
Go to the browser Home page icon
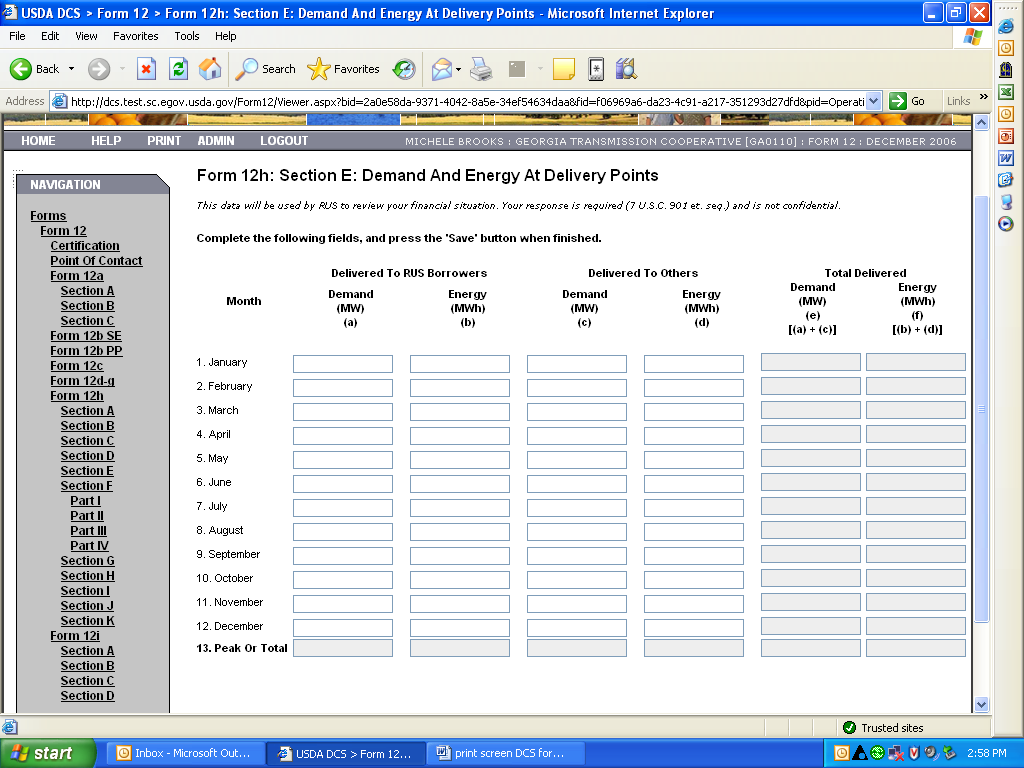210,69
